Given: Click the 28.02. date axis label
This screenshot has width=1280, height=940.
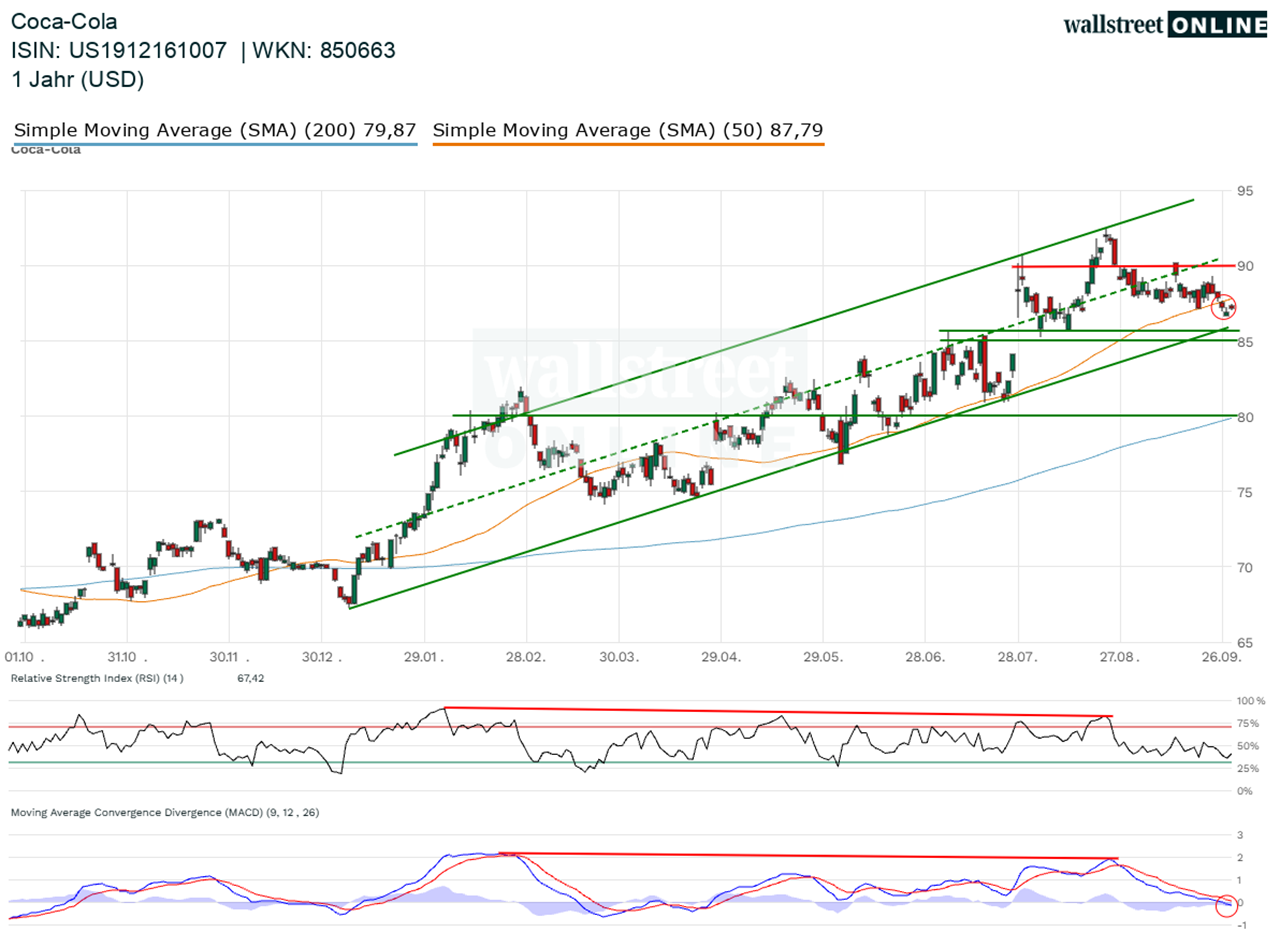Looking at the screenshot, I should pyautogui.click(x=528, y=657).
